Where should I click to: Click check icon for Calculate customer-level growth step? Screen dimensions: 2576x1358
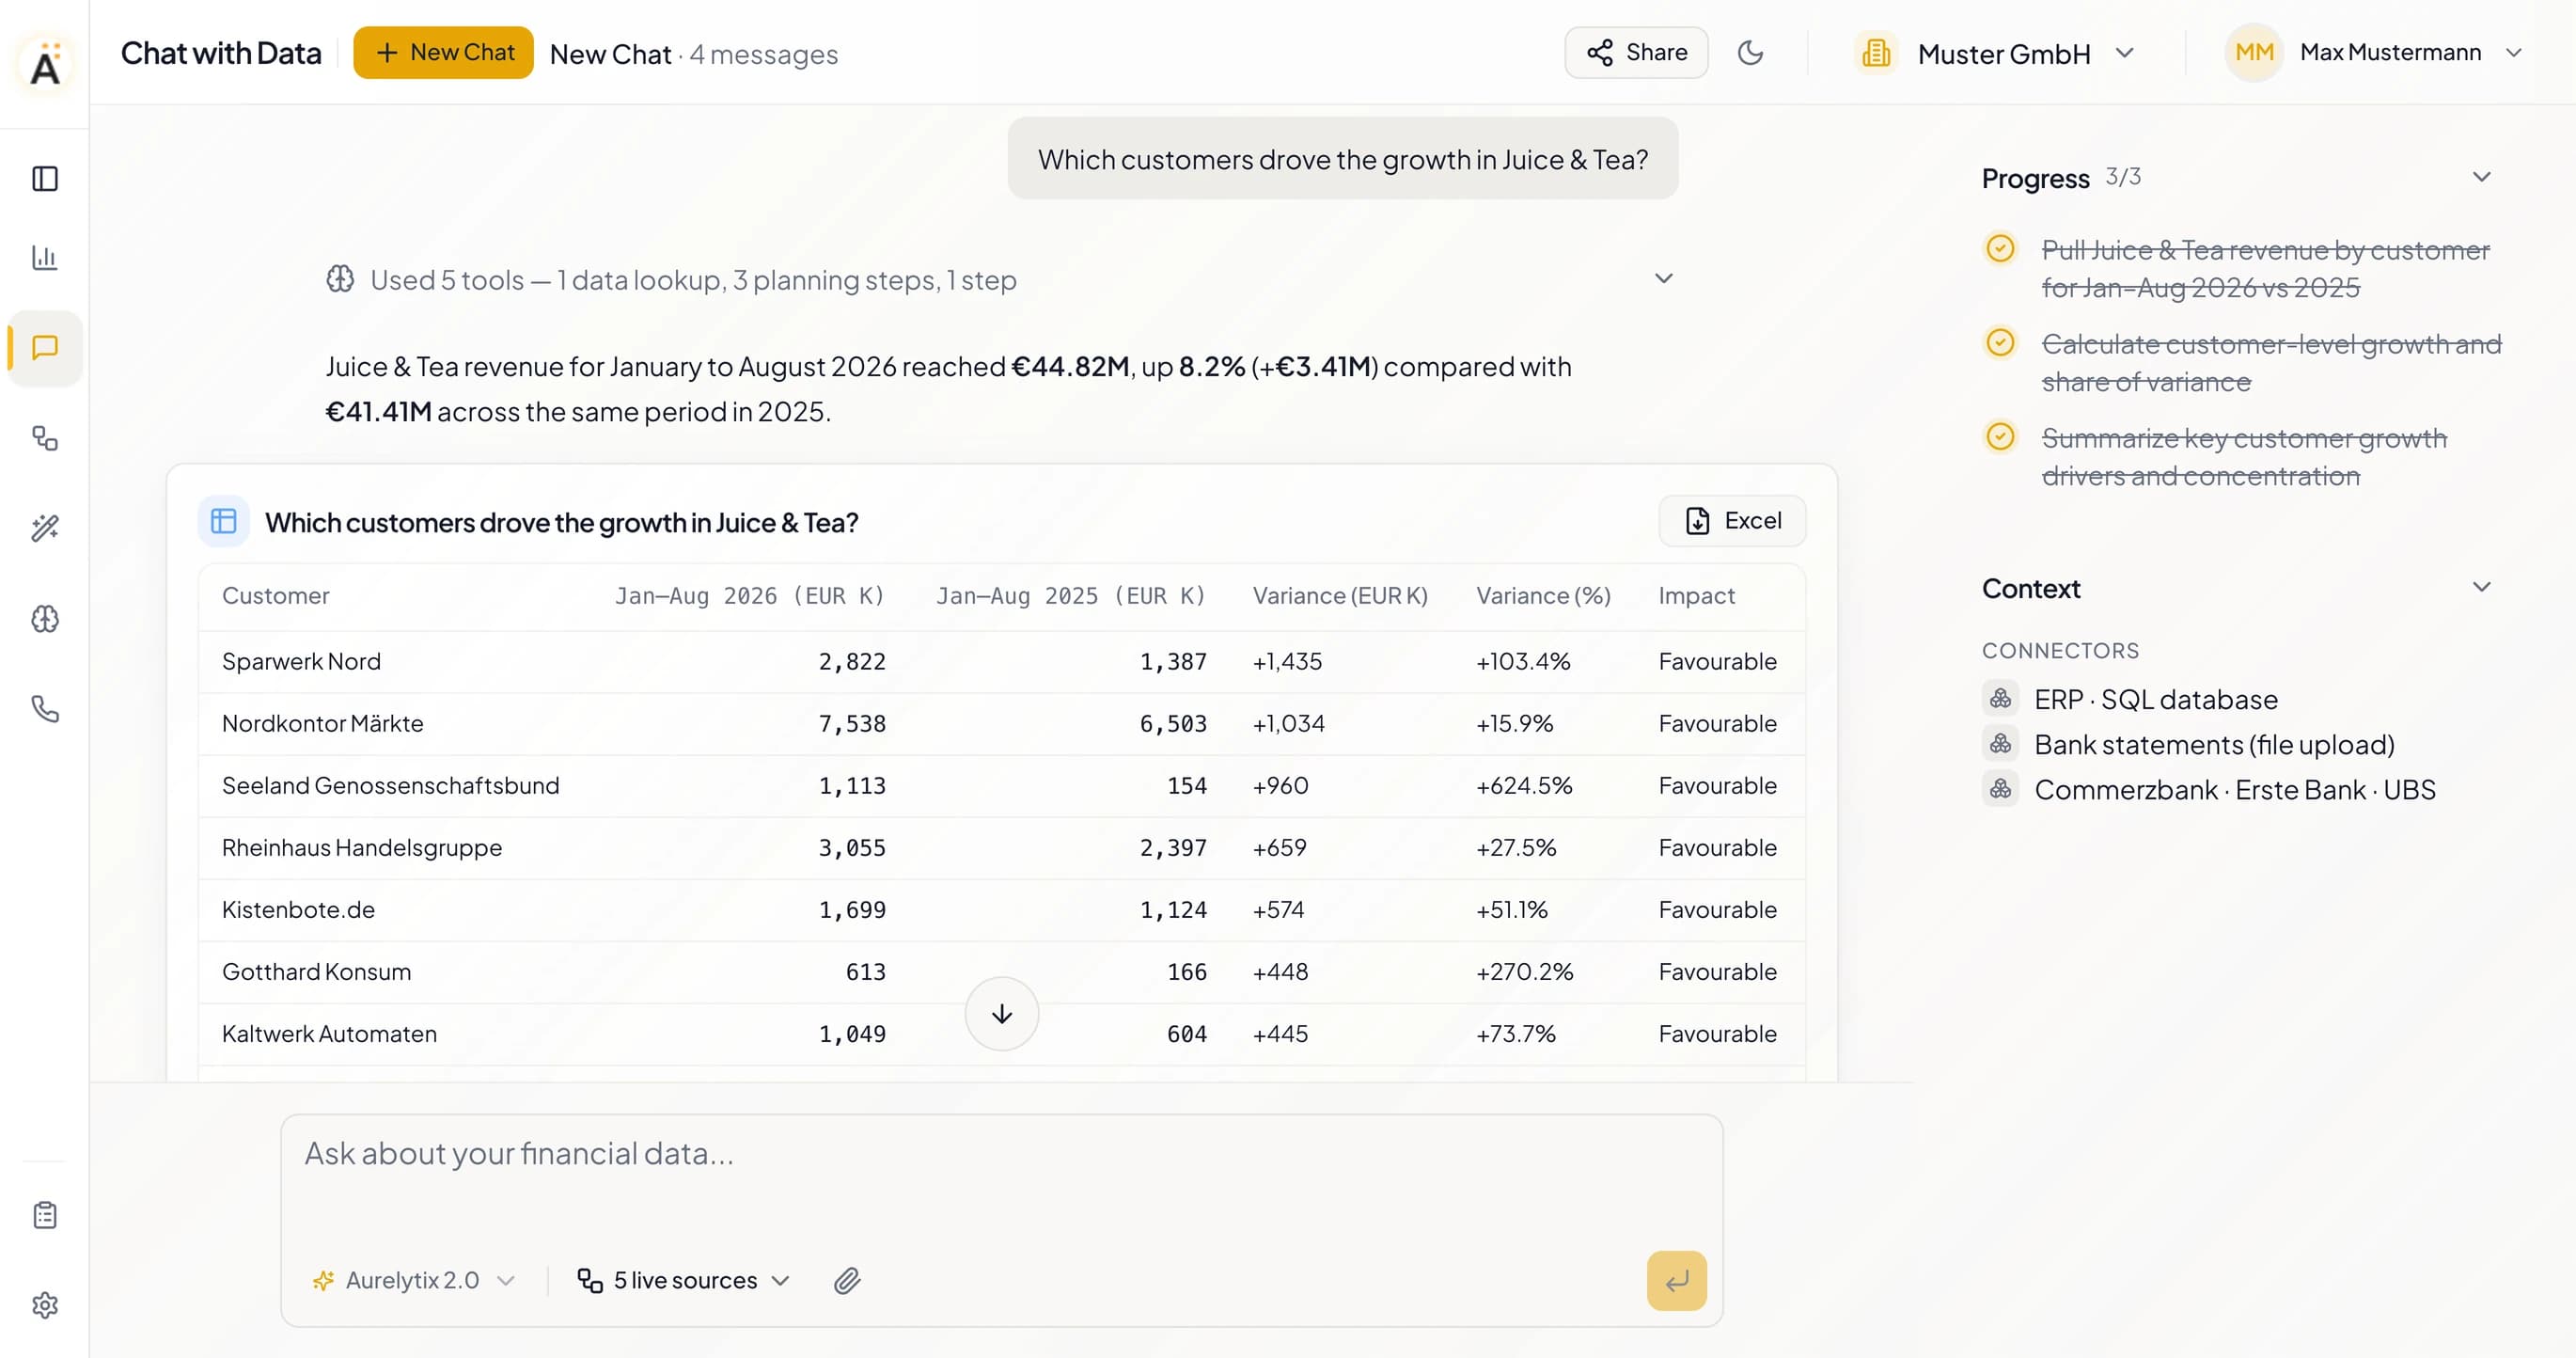tap(2000, 342)
